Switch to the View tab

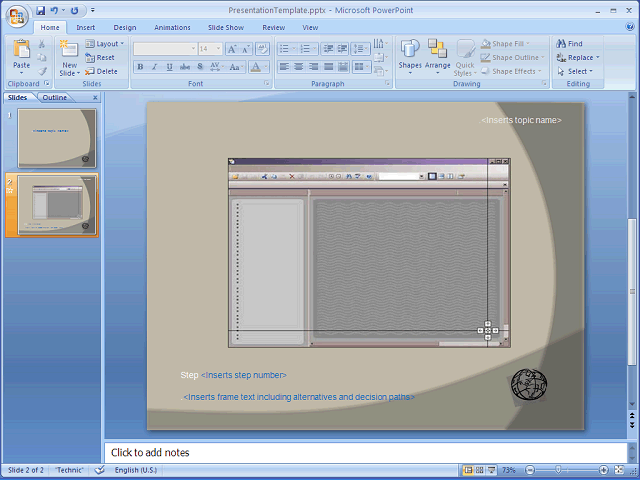coord(310,27)
